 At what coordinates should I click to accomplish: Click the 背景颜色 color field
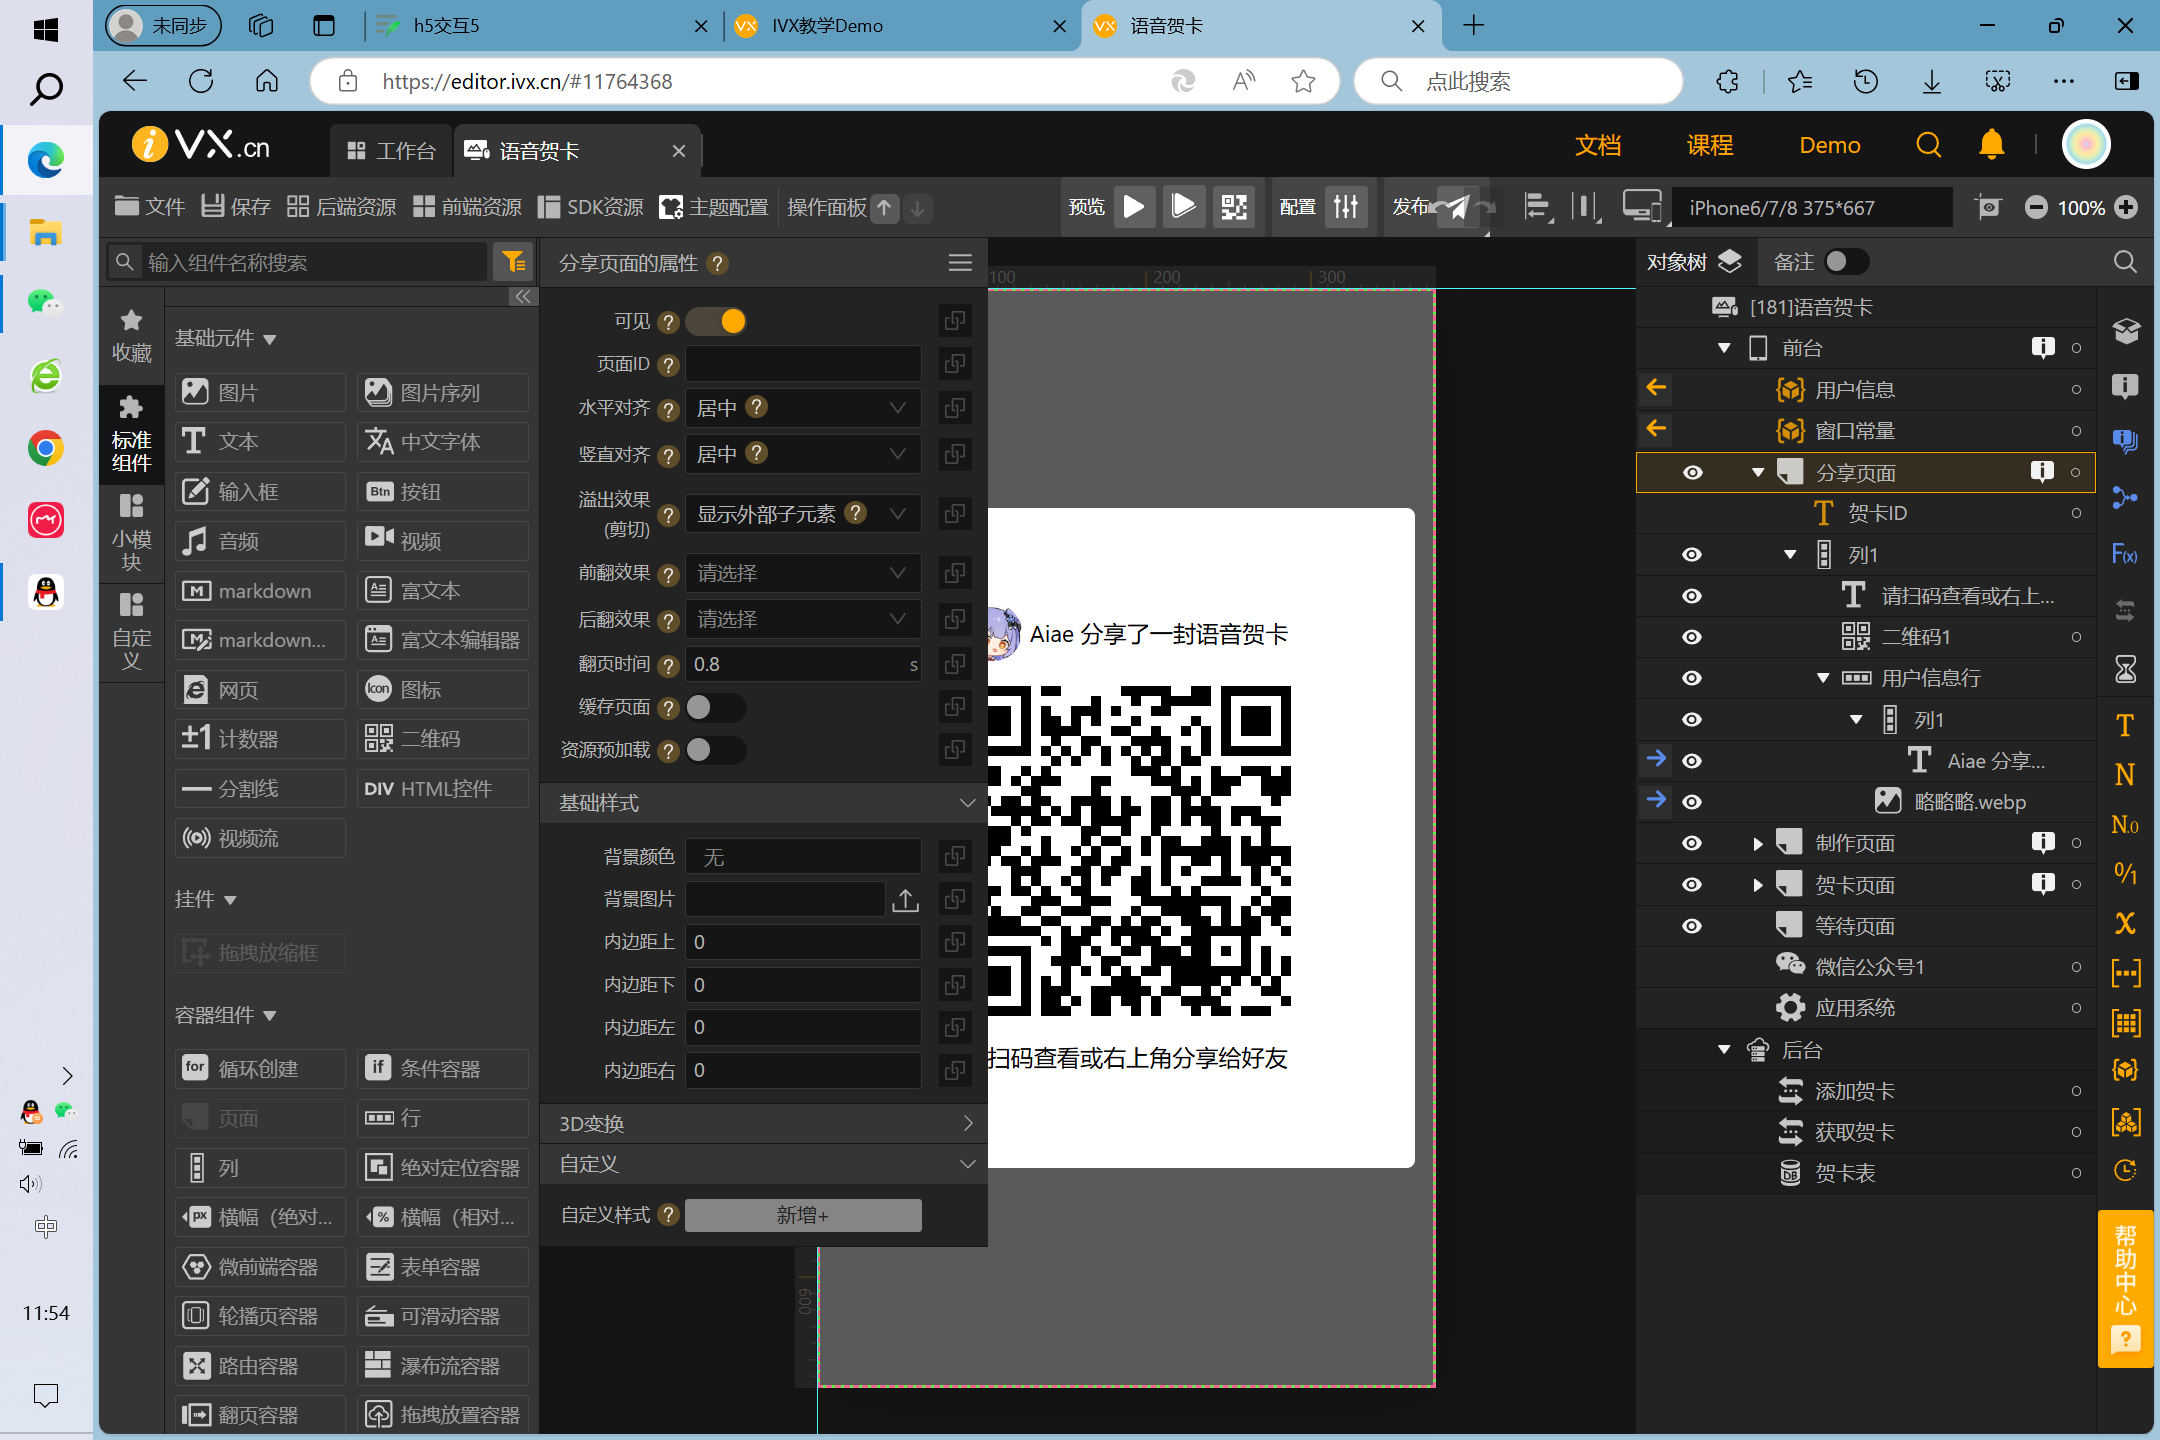coord(802,857)
